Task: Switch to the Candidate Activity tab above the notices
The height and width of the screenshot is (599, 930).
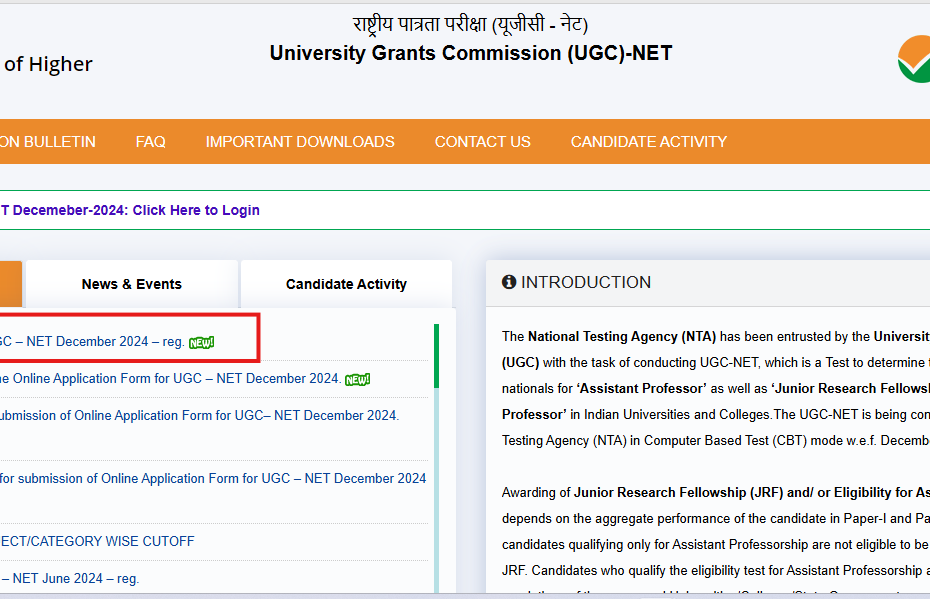Action: (x=346, y=284)
